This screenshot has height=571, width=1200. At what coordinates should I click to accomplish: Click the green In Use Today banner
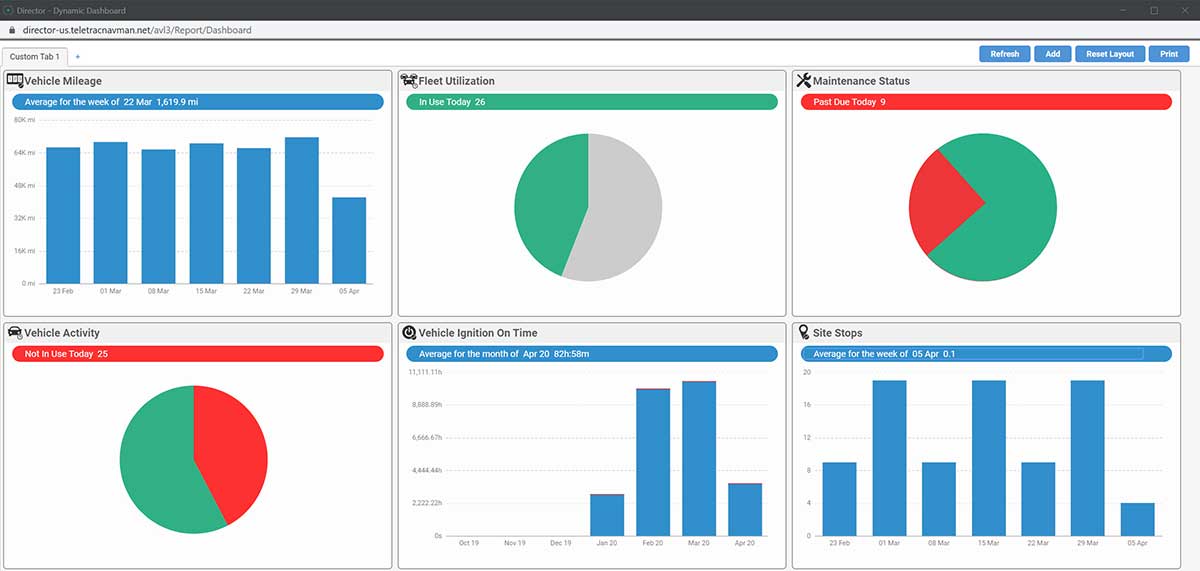(591, 102)
